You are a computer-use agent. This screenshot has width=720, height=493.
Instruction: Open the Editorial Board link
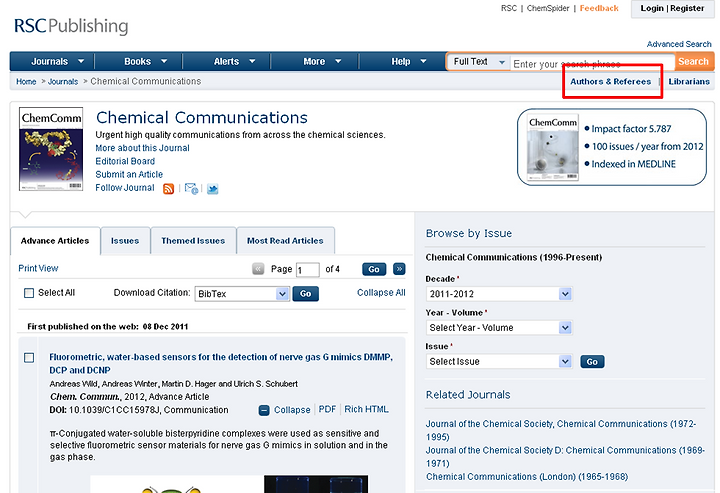(x=125, y=162)
